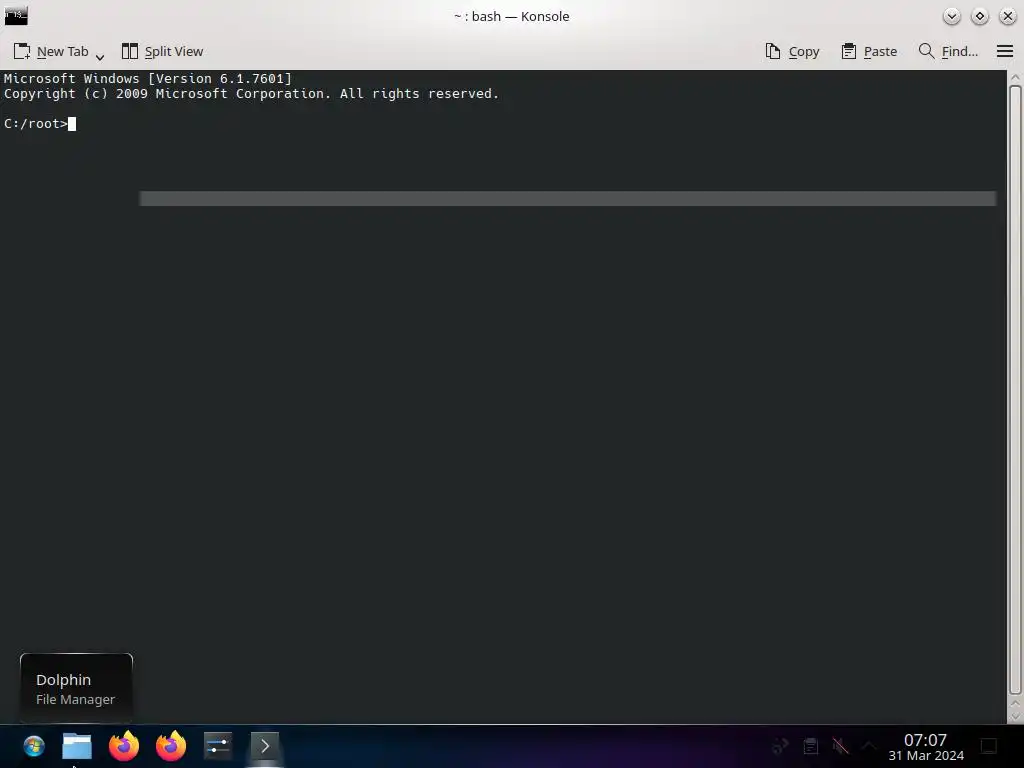
Task: Click the Split View toolbar button
Action: 163,52
